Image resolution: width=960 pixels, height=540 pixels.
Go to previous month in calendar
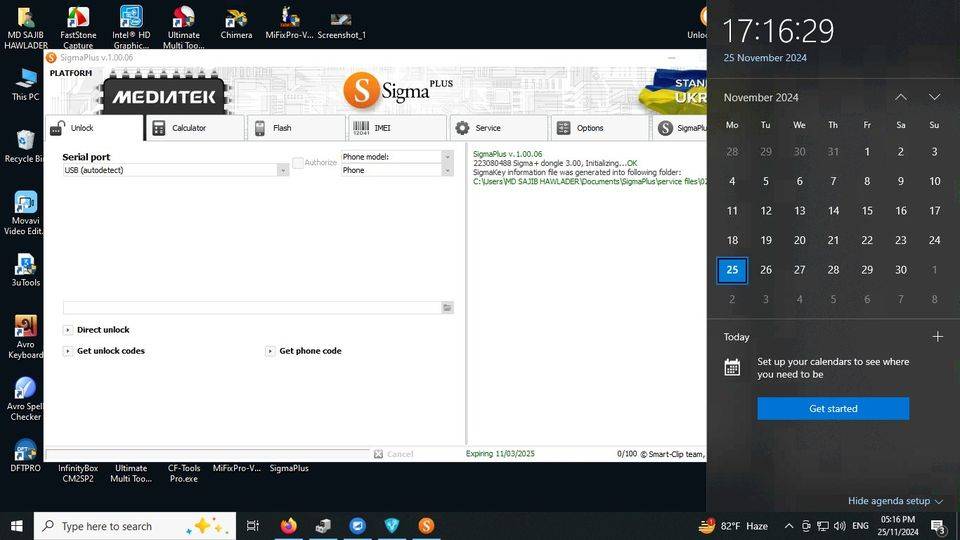click(901, 97)
